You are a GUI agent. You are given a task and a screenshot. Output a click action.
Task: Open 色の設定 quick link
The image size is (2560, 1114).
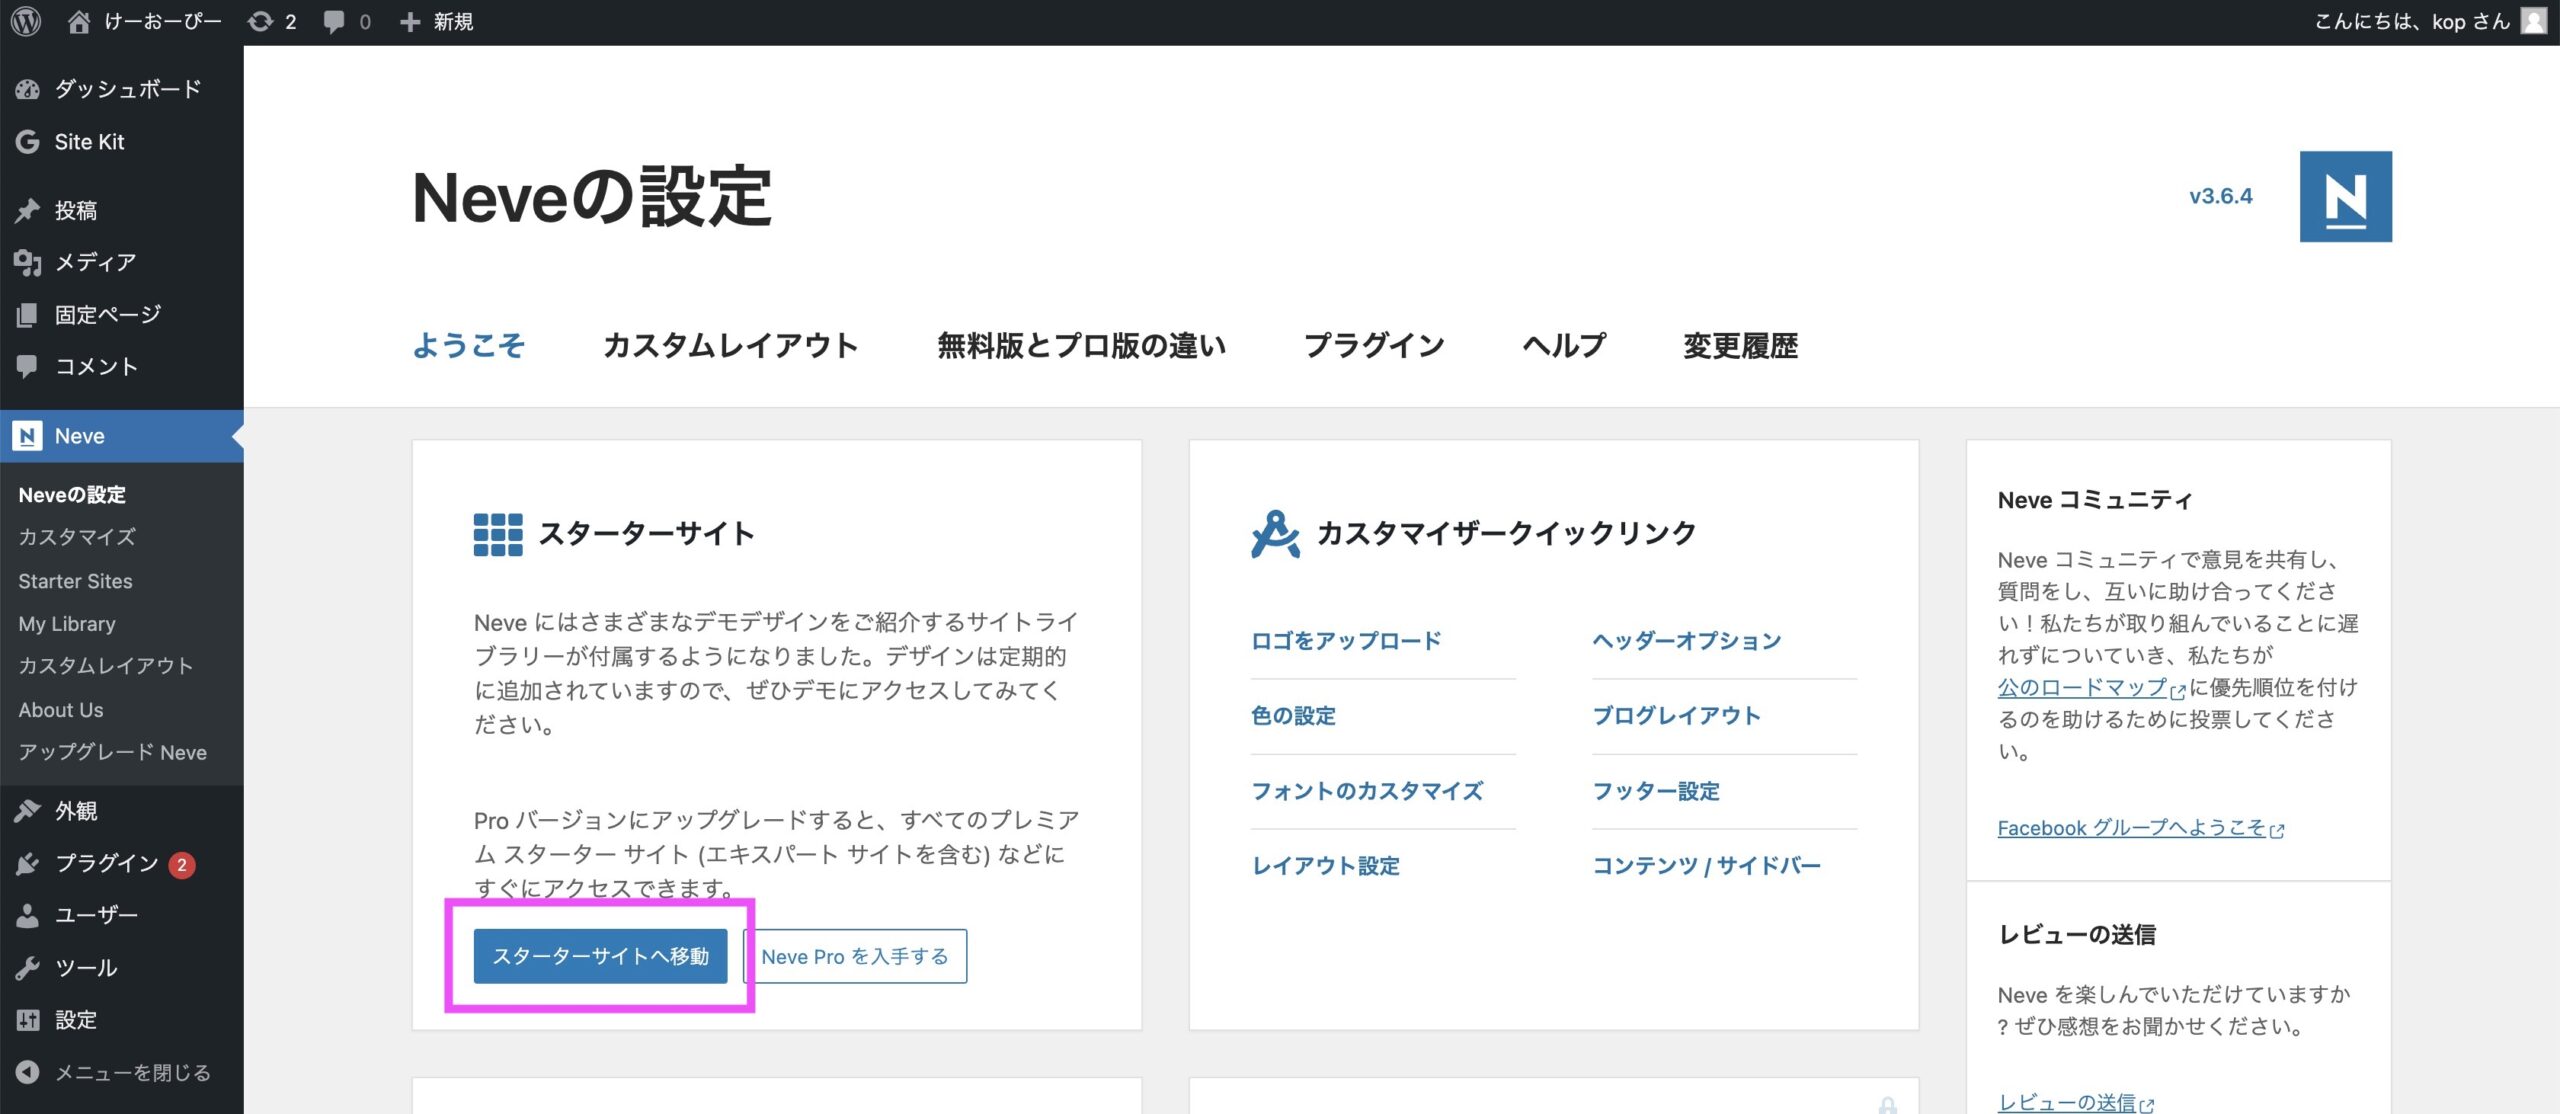tap(1293, 716)
